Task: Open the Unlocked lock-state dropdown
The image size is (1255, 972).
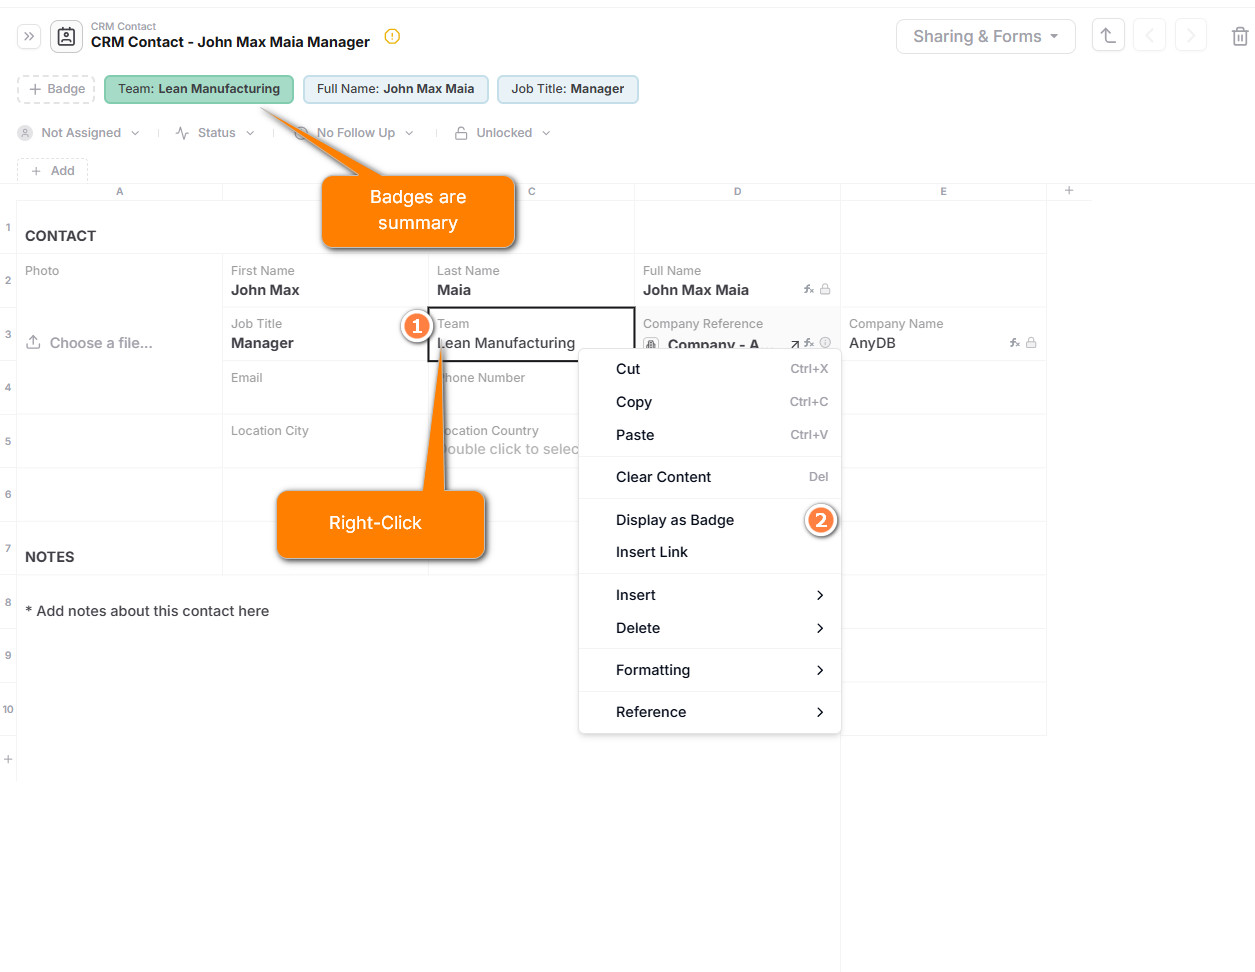Action: coord(503,133)
